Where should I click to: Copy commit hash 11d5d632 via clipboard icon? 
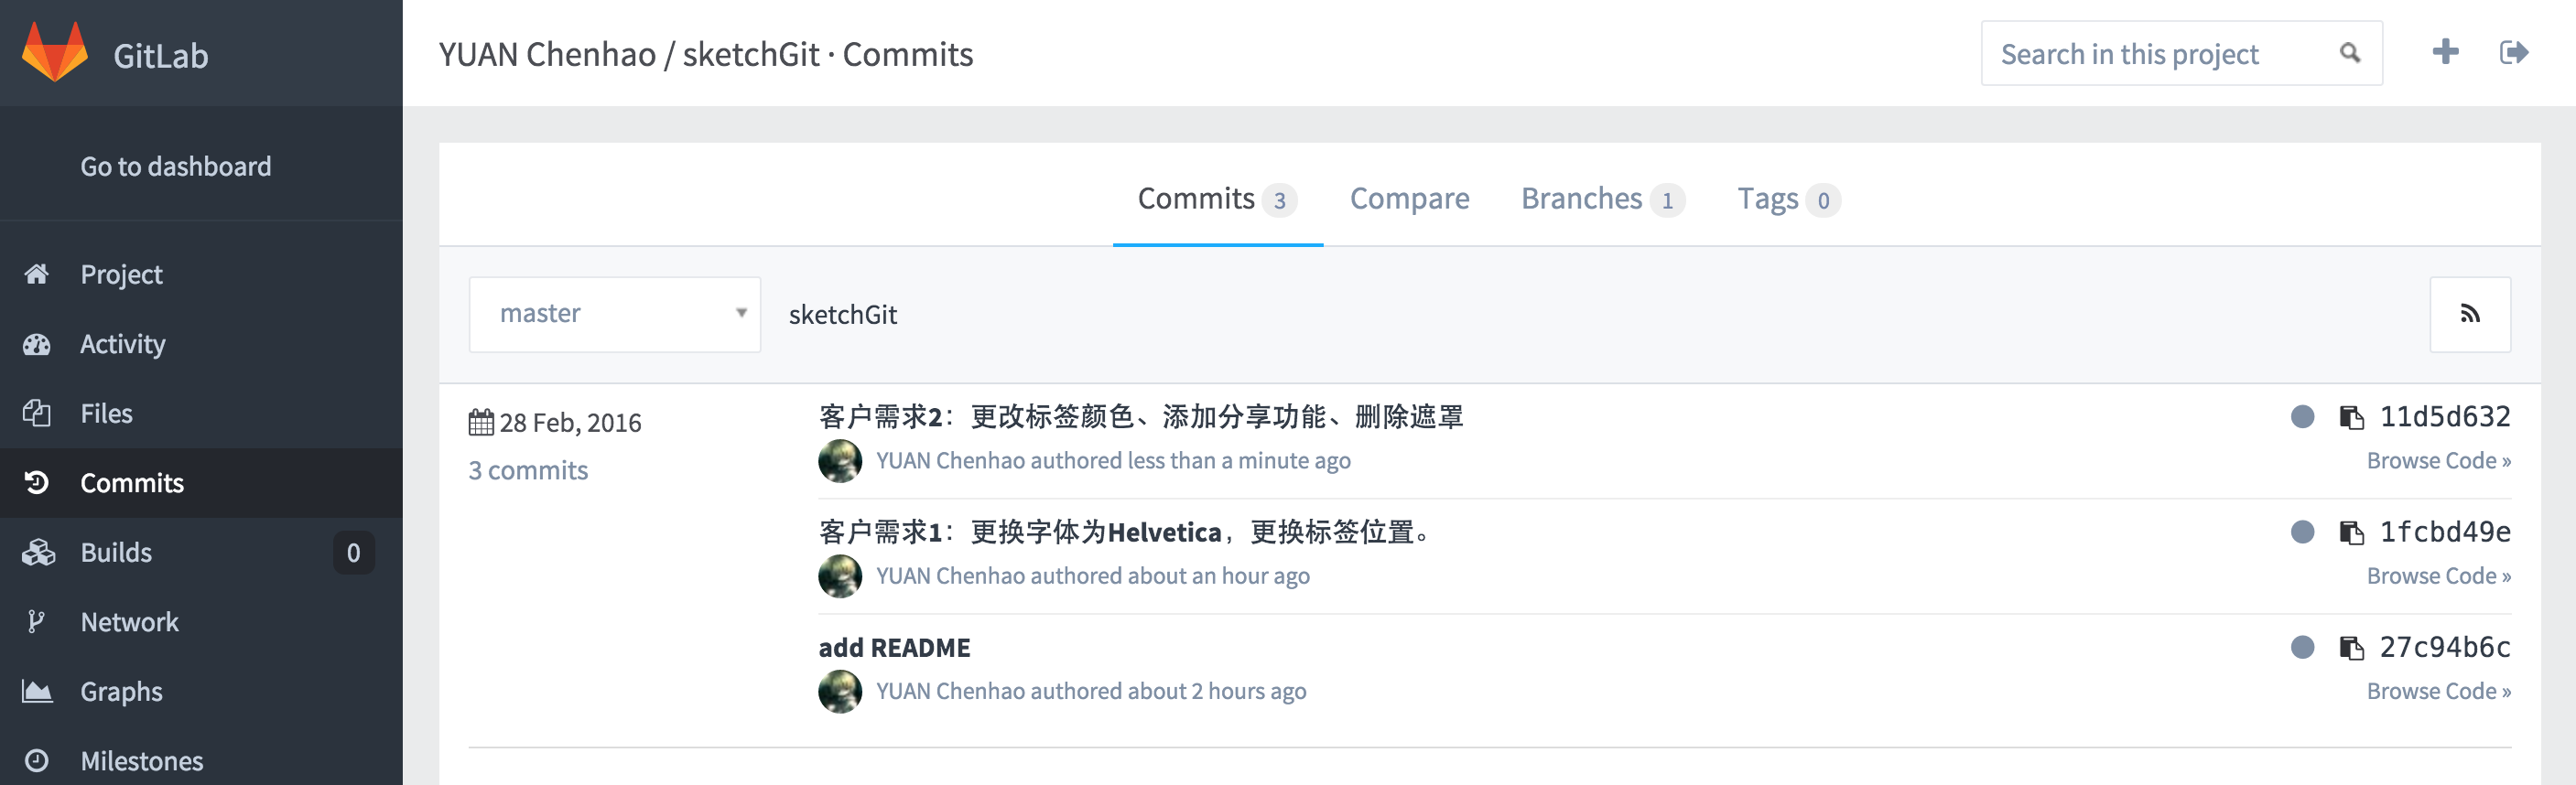coord(2352,417)
